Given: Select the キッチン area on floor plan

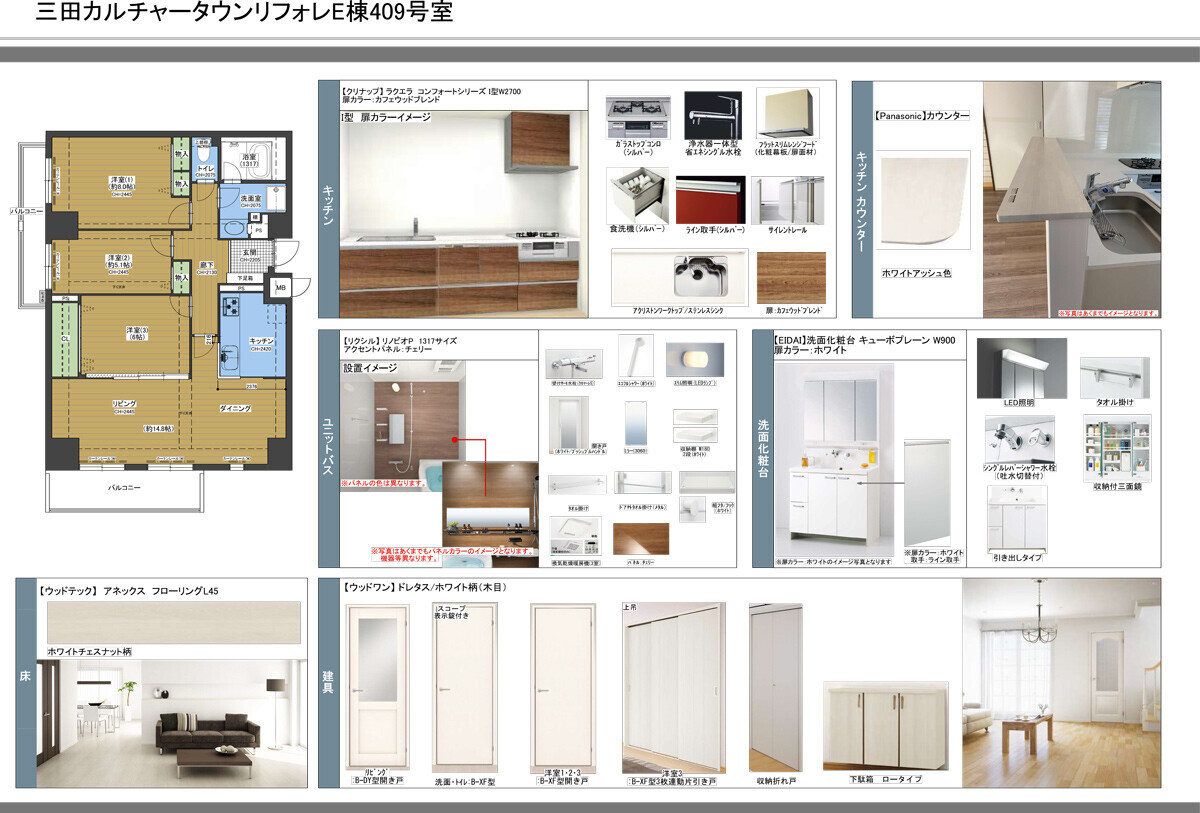Looking at the screenshot, I should pyautogui.click(x=253, y=335).
